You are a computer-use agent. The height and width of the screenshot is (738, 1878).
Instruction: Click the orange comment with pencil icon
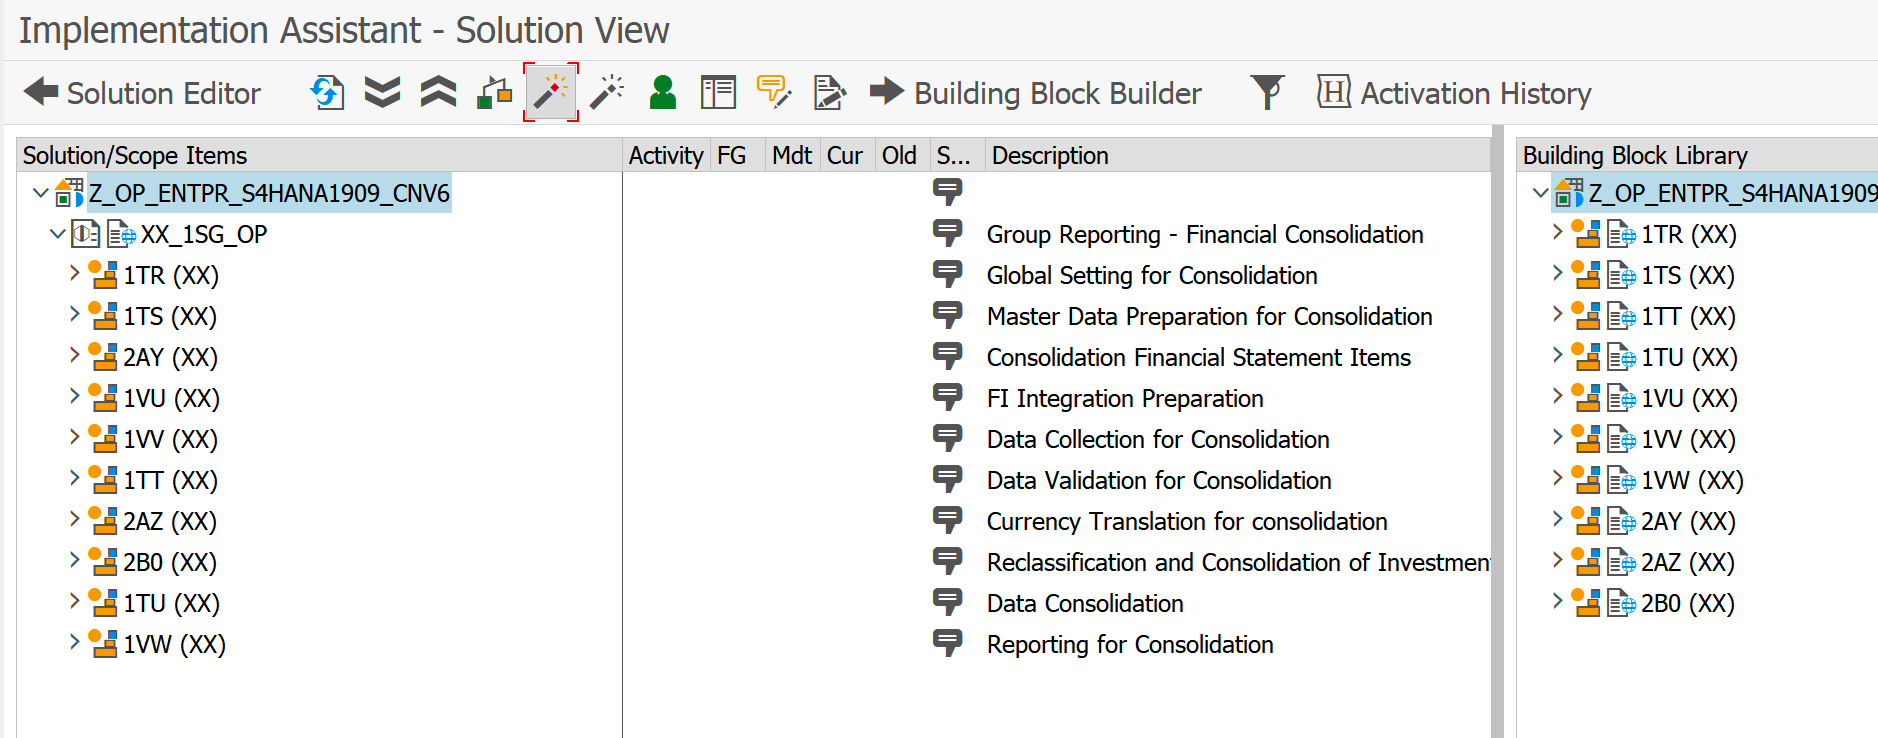773,93
